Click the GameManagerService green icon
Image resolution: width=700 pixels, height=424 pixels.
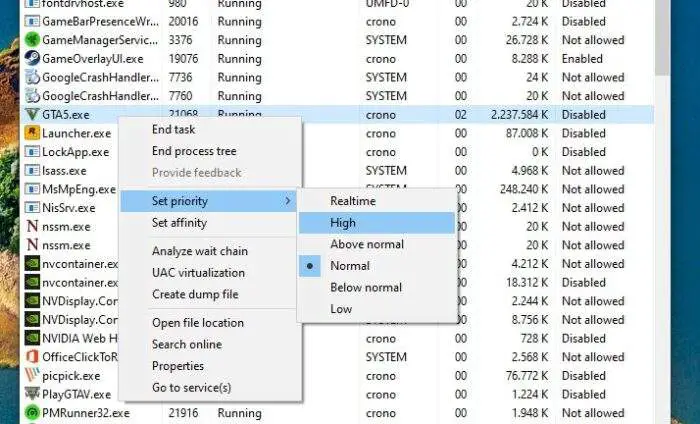click(x=32, y=40)
